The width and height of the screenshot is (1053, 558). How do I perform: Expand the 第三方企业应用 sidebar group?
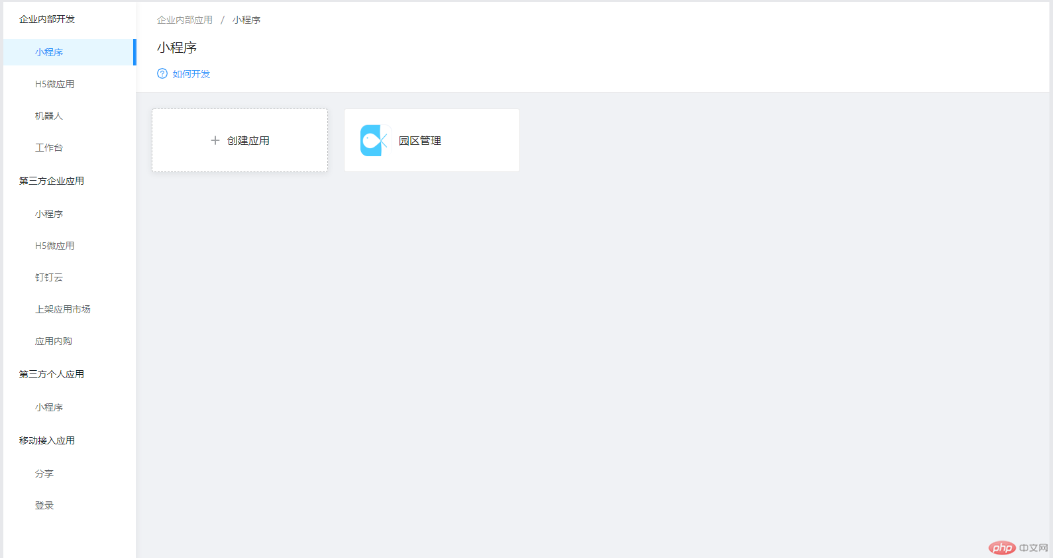click(x=52, y=181)
